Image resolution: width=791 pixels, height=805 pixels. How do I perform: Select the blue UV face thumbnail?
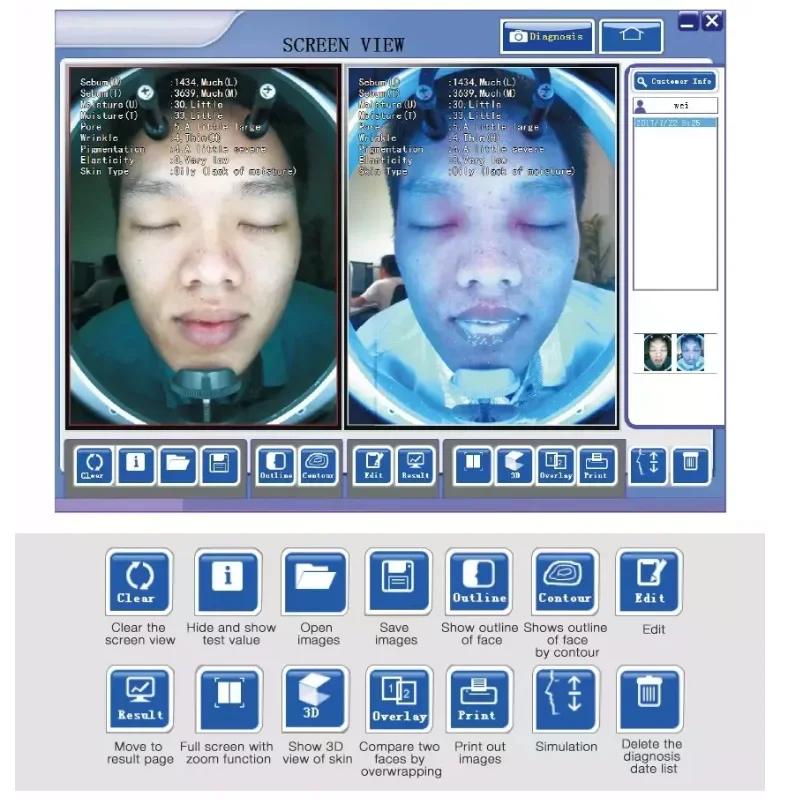click(690, 353)
